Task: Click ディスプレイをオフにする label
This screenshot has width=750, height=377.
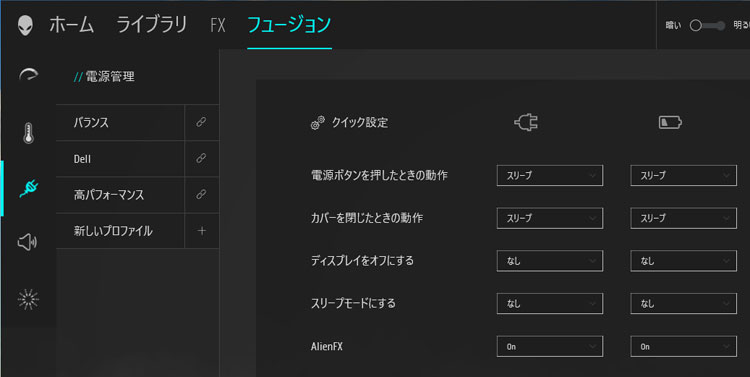Action: (x=362, y=261)
